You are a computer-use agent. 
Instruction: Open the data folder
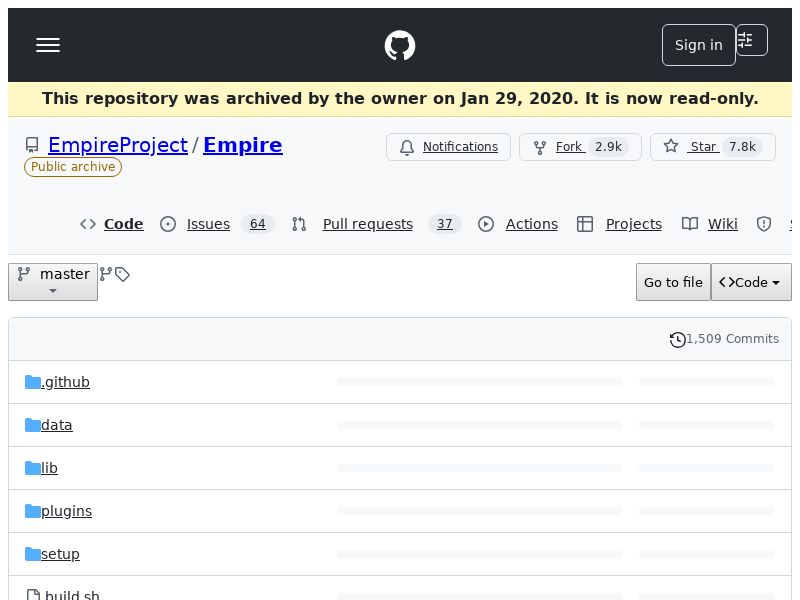pos(57,425)
